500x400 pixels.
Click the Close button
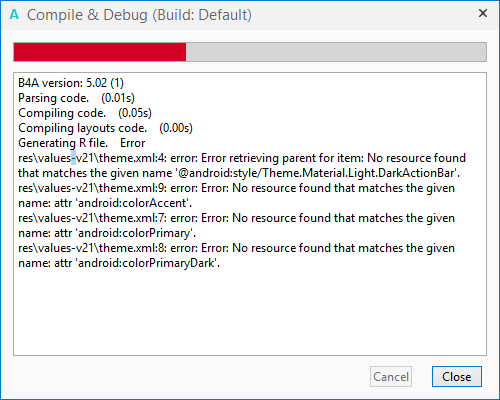pos(457,377)
